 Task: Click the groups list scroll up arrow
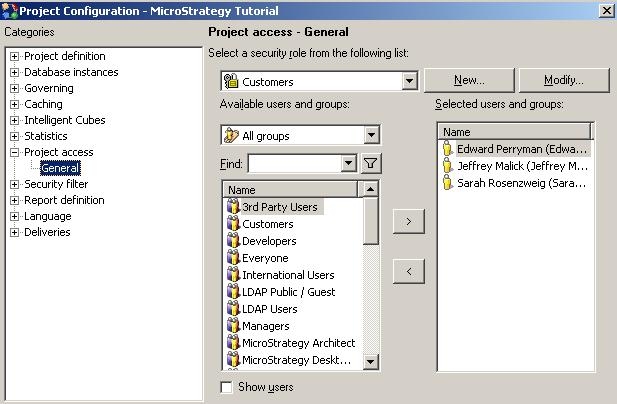(370, 189)
